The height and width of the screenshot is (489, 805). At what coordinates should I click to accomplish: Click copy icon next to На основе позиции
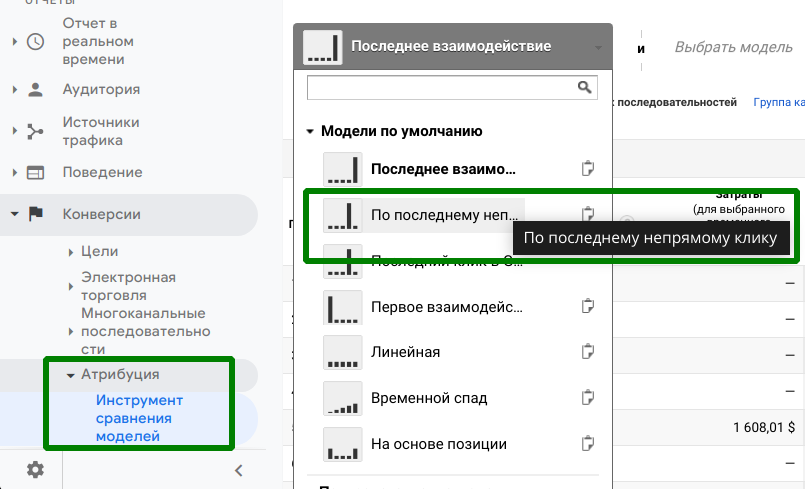coord(589,443)
